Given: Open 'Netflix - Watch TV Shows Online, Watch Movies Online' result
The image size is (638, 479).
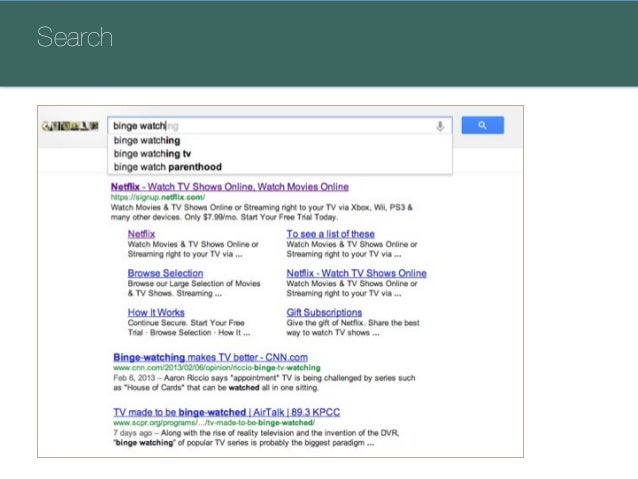Looking at the screenshot, I should click(x=230, y=187).
